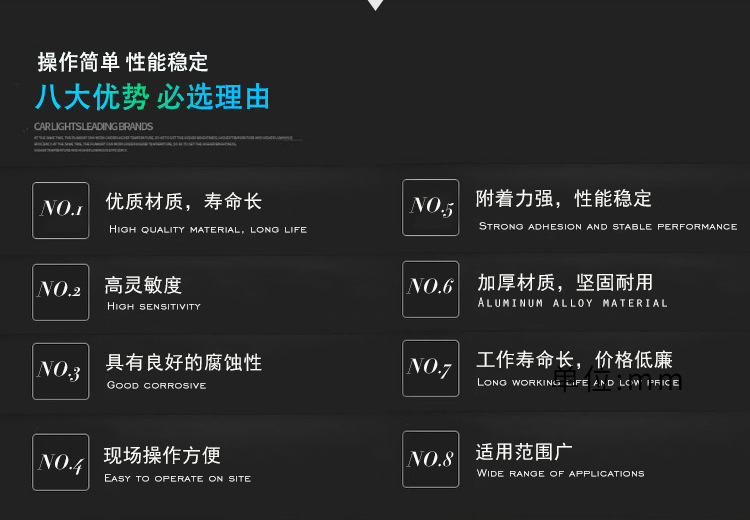The height and width of the screenshot is (520, 750).
Task: Click the text 优质材质,寿命长
Action: coord(184,201)
